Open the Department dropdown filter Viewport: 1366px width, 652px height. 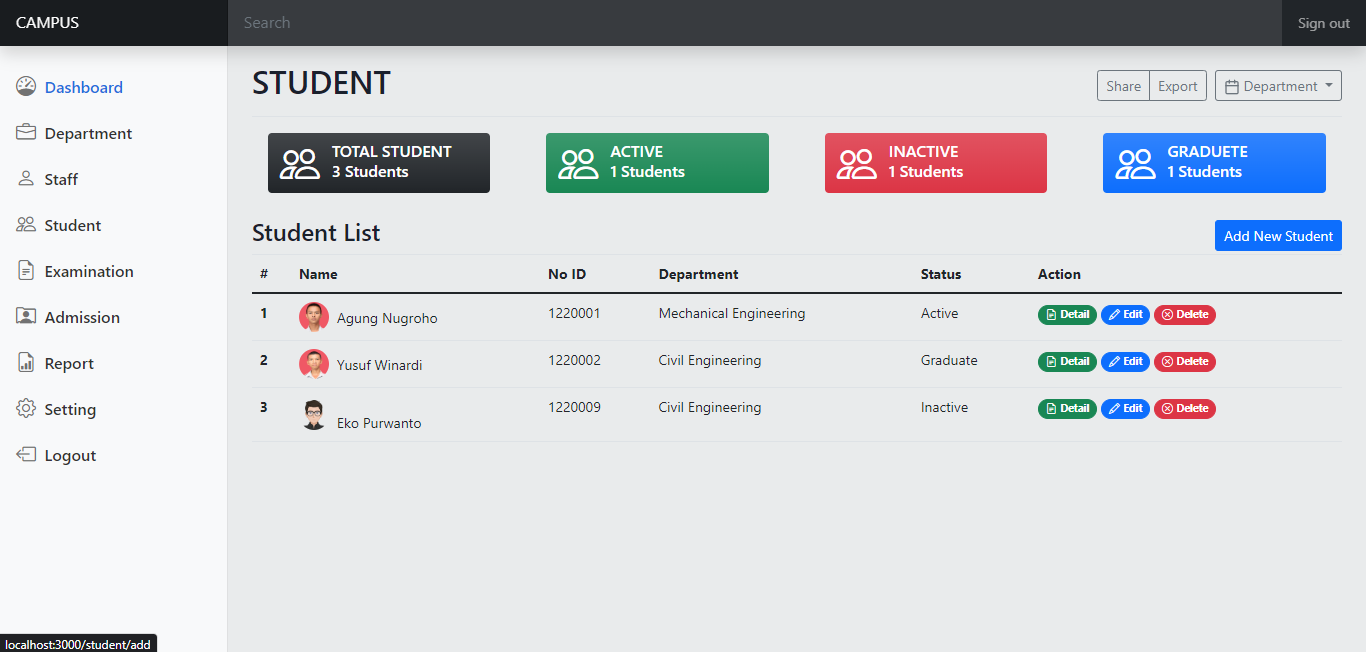point(1278,86)
